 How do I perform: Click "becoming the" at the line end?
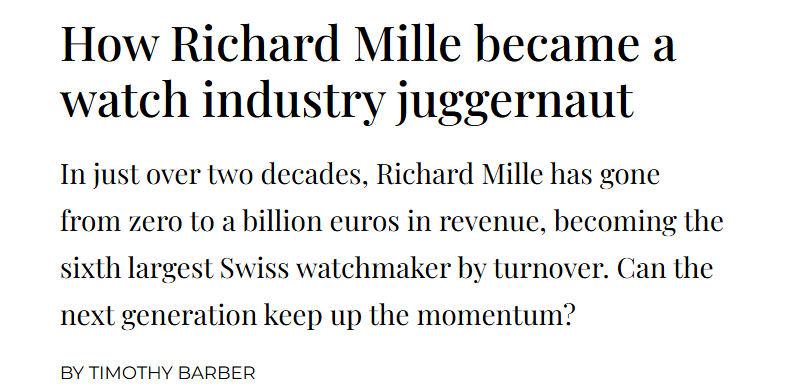639,222
